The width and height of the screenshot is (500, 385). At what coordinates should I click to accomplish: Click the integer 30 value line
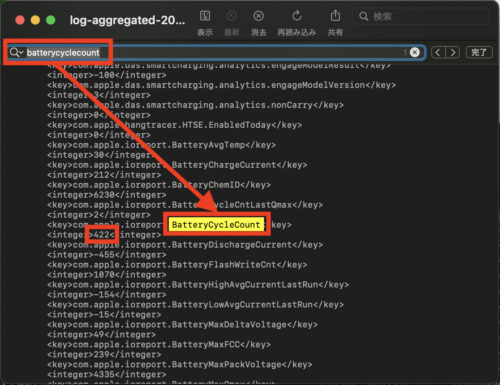tap(102, 155)
